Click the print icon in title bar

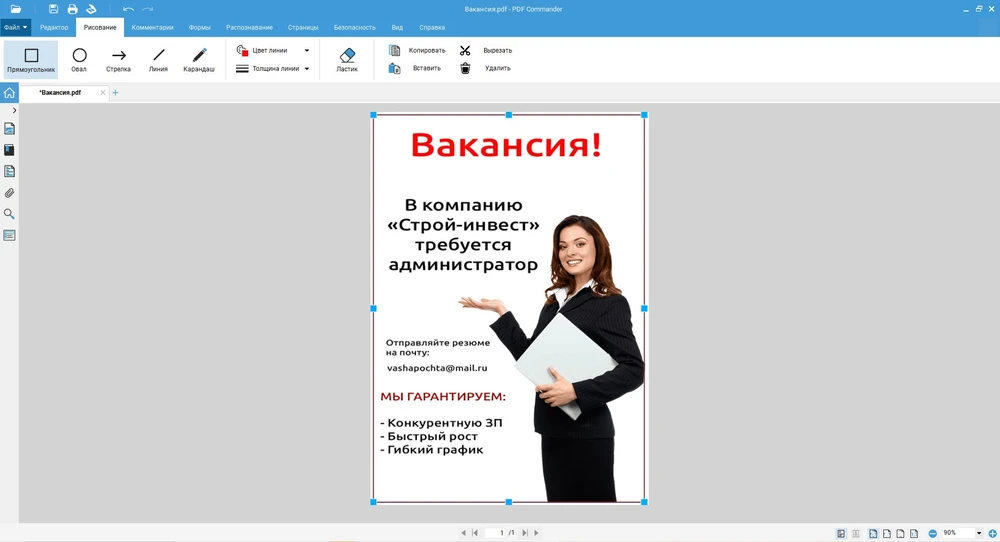coord(72,9)
